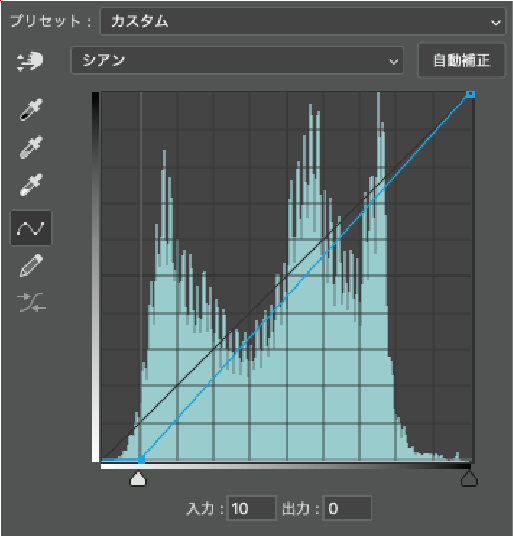Click the smooth curve values icon

31,303
